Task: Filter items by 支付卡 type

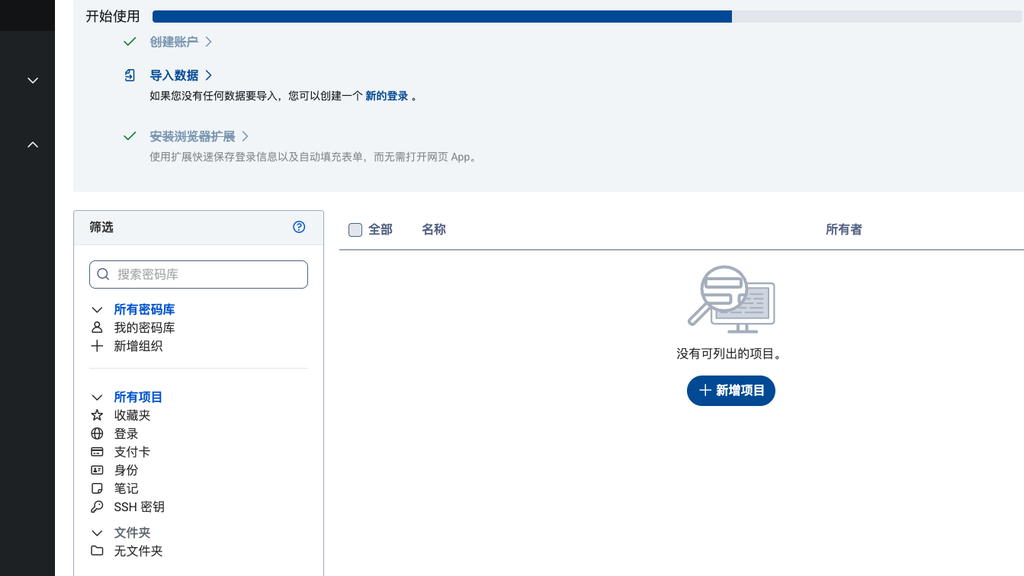Action: click(x=132, y=452)
